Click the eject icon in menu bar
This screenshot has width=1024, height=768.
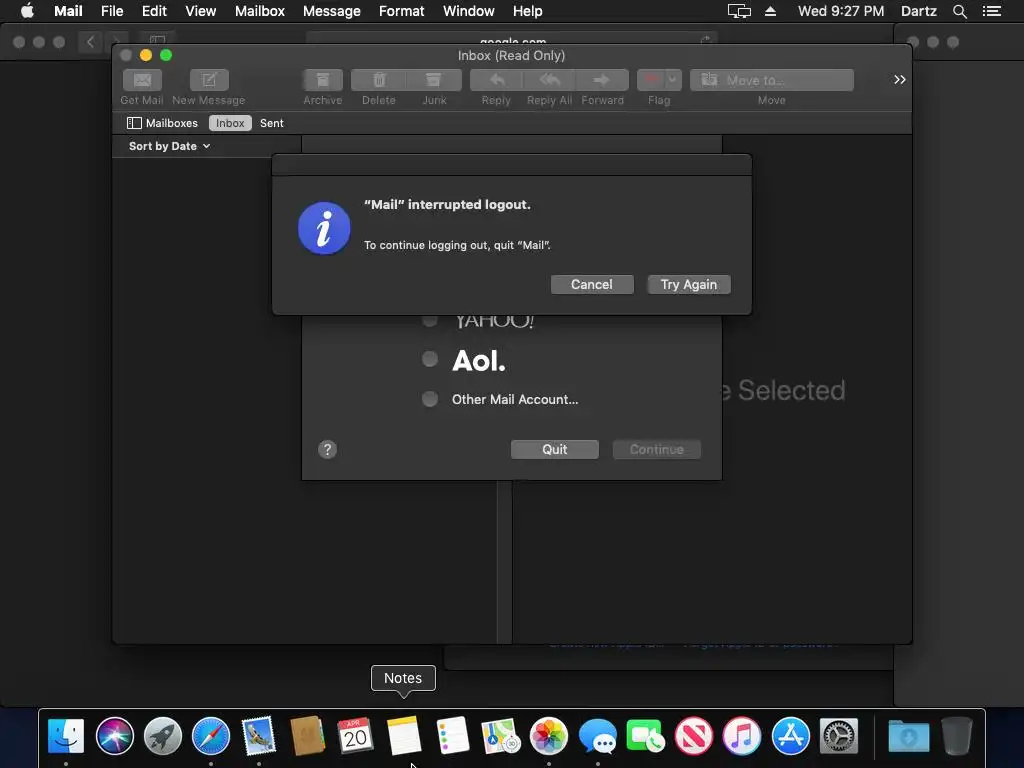point(771,11)
